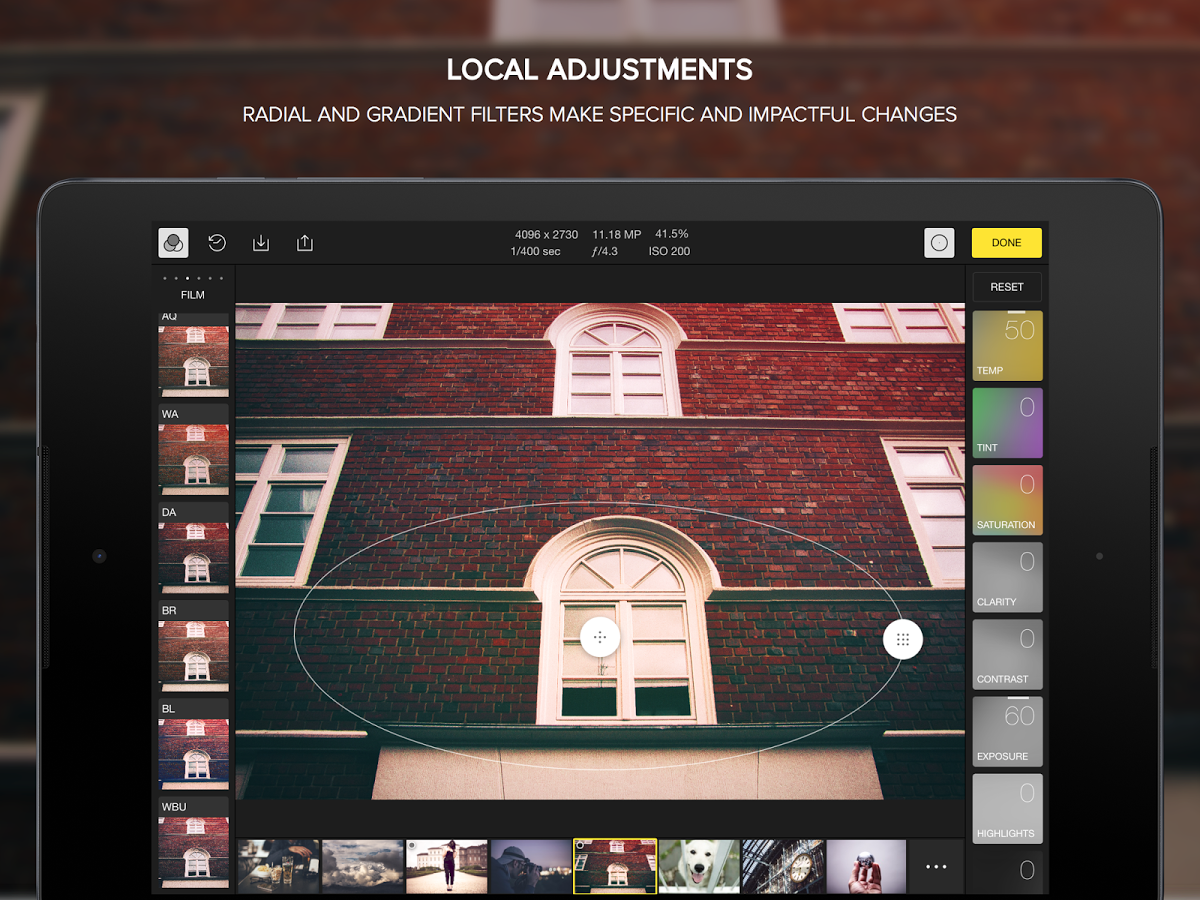Screen dimensions: 1200x900
Task: Select the filters overlay icon in the toolbar
Action: tap(172, 242)
